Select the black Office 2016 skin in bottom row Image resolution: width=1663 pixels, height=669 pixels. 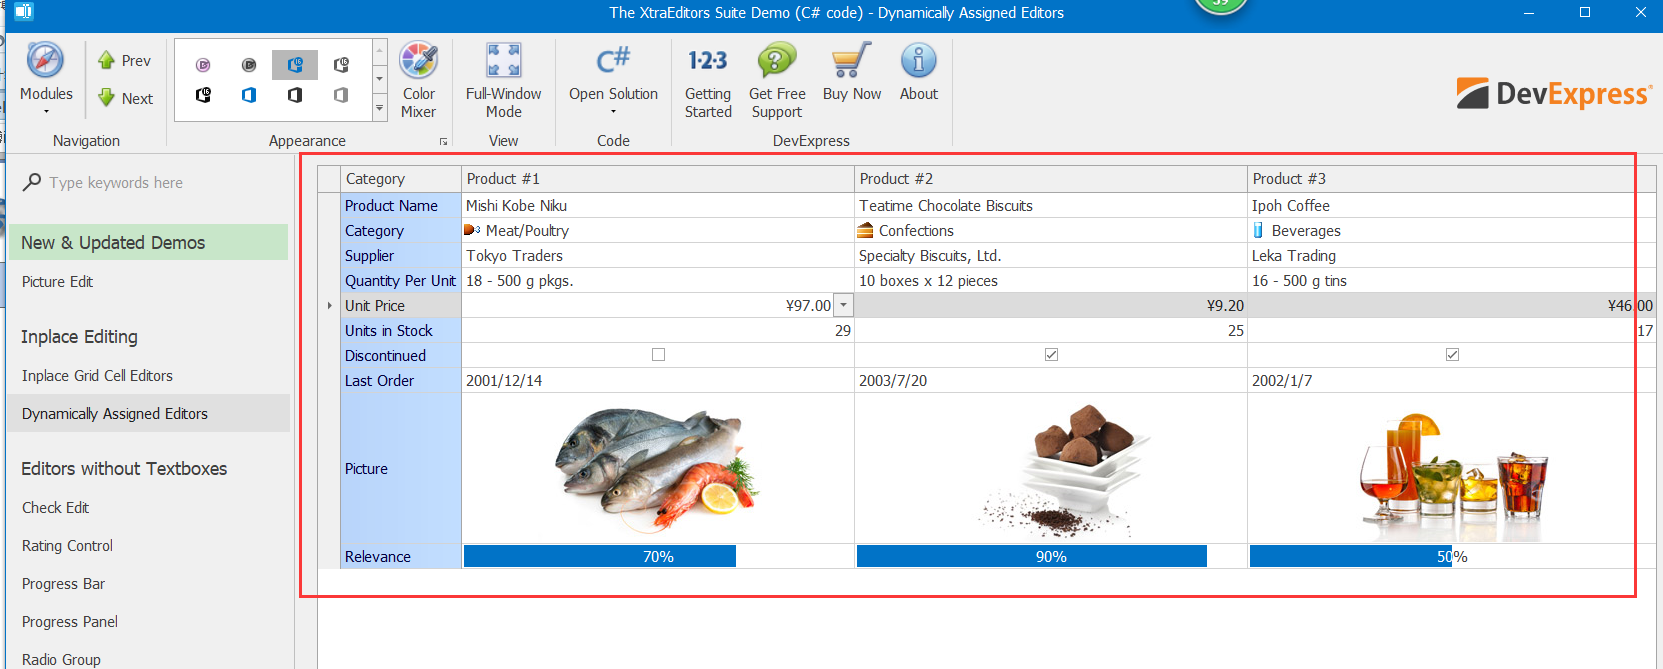click(203, 95)
